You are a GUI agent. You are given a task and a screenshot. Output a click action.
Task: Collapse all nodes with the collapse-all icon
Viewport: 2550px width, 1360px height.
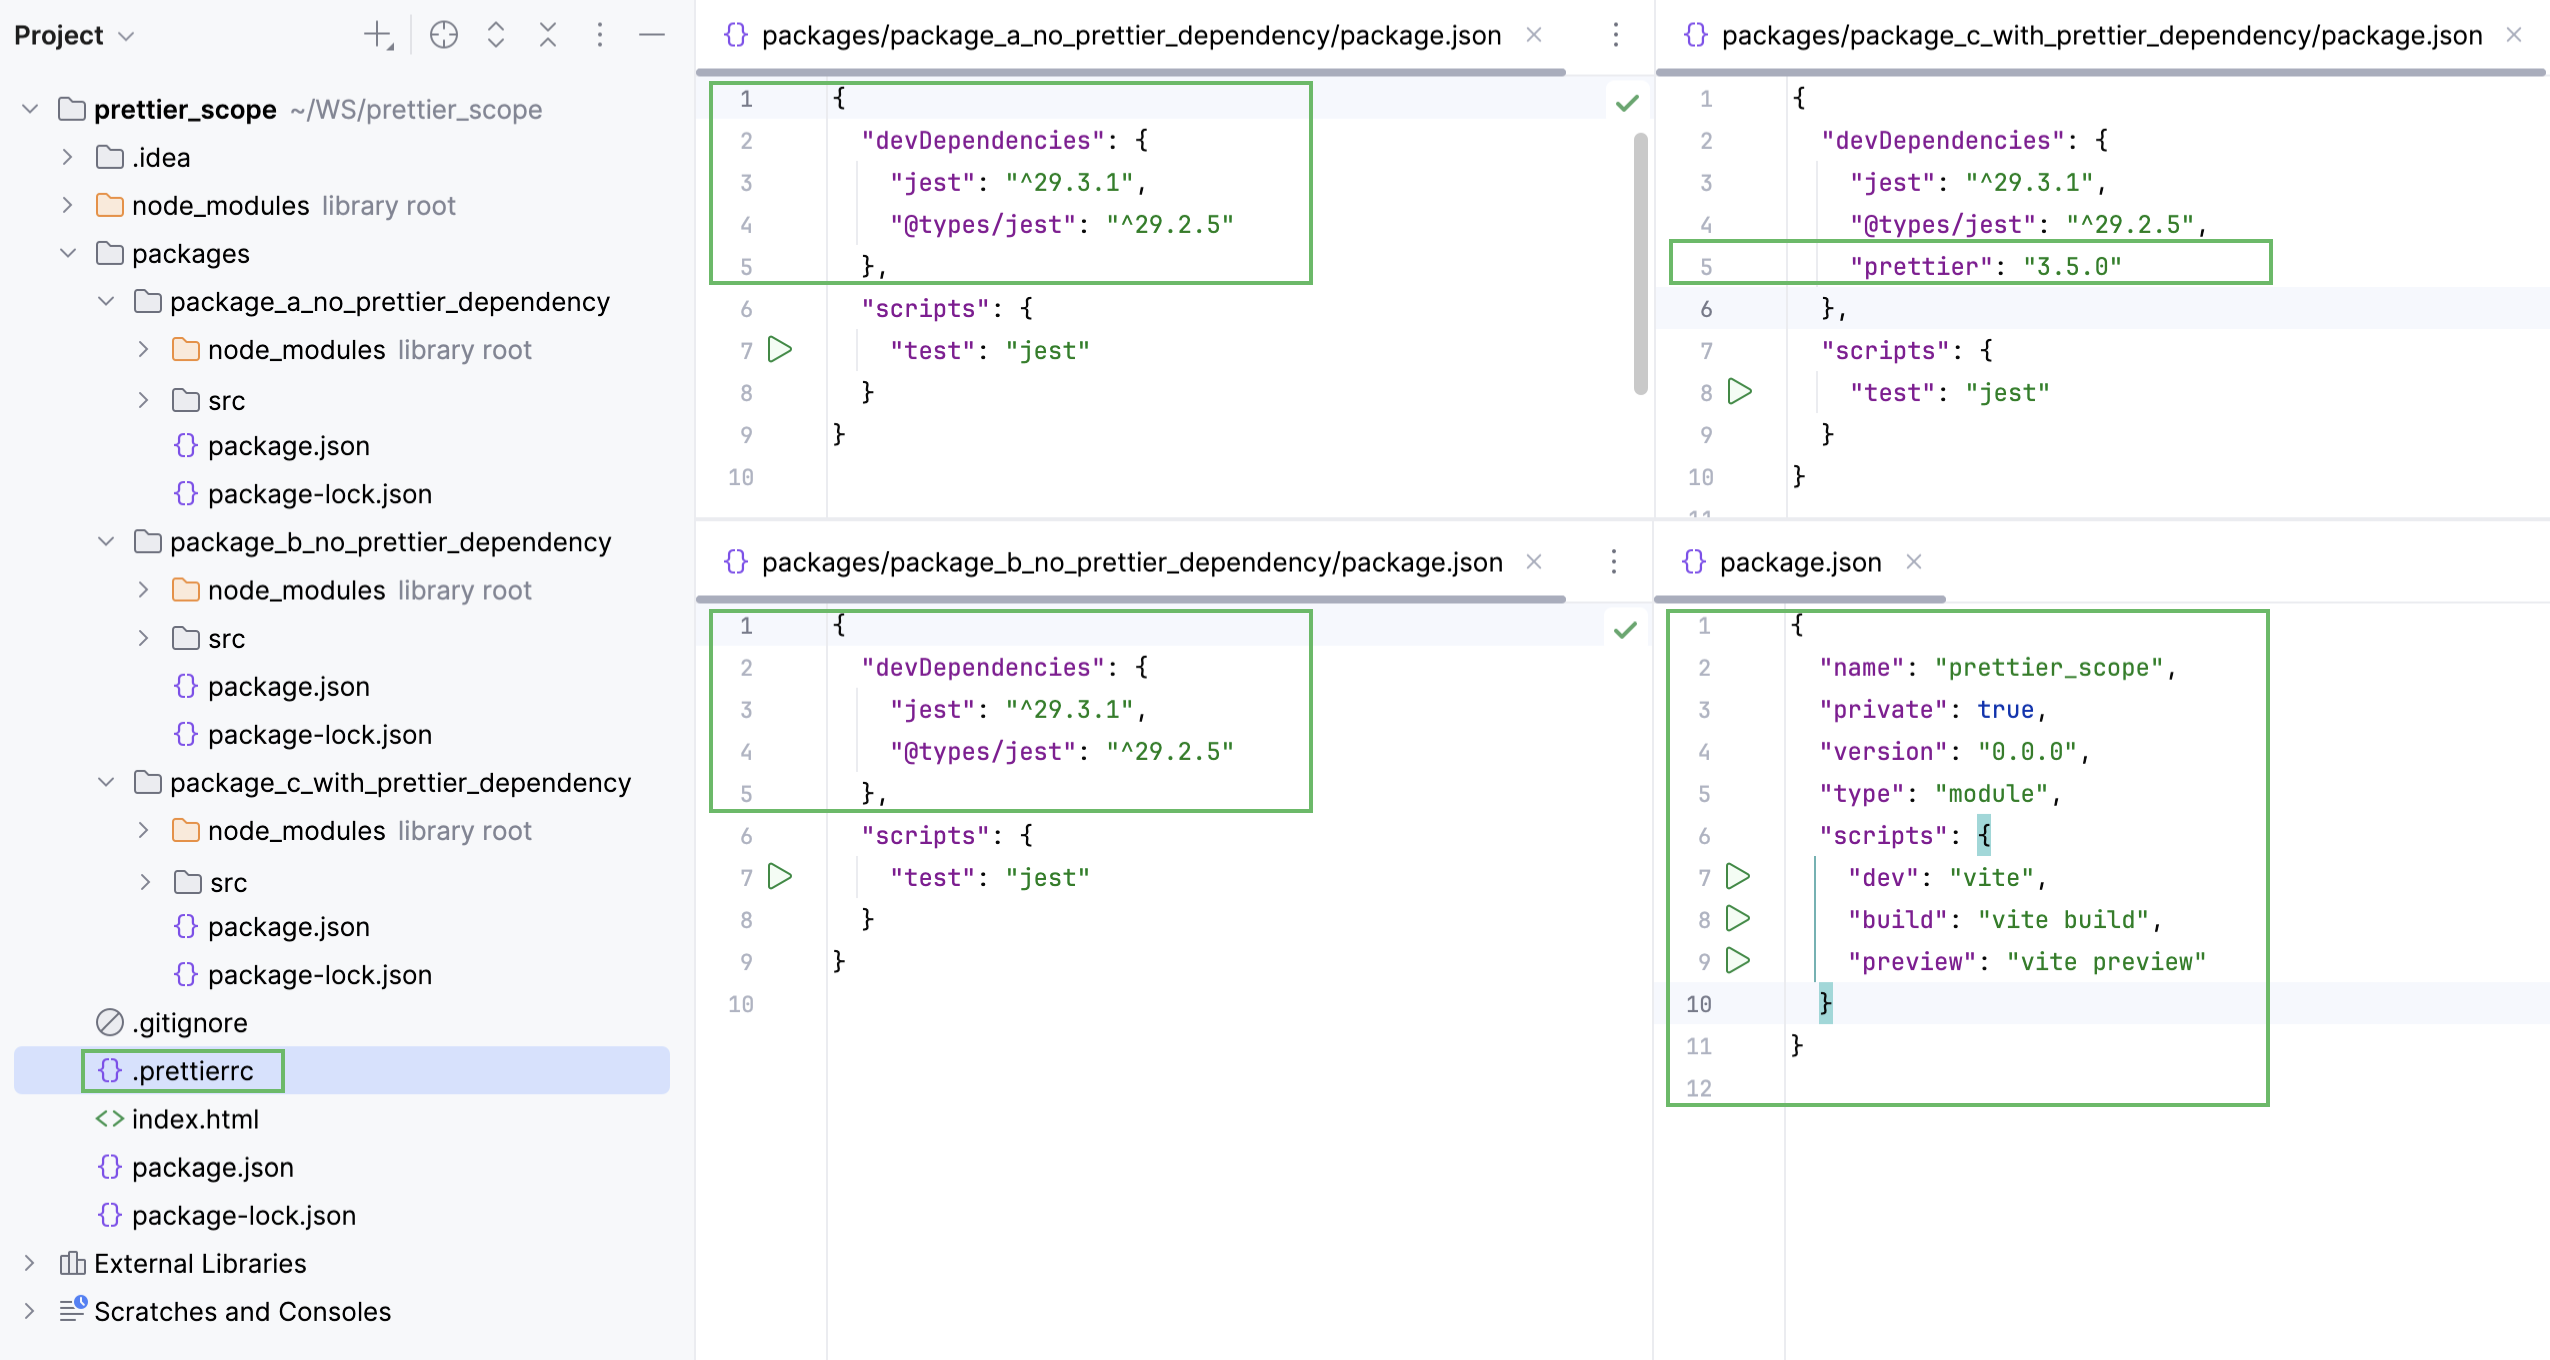tap(548, 34)
